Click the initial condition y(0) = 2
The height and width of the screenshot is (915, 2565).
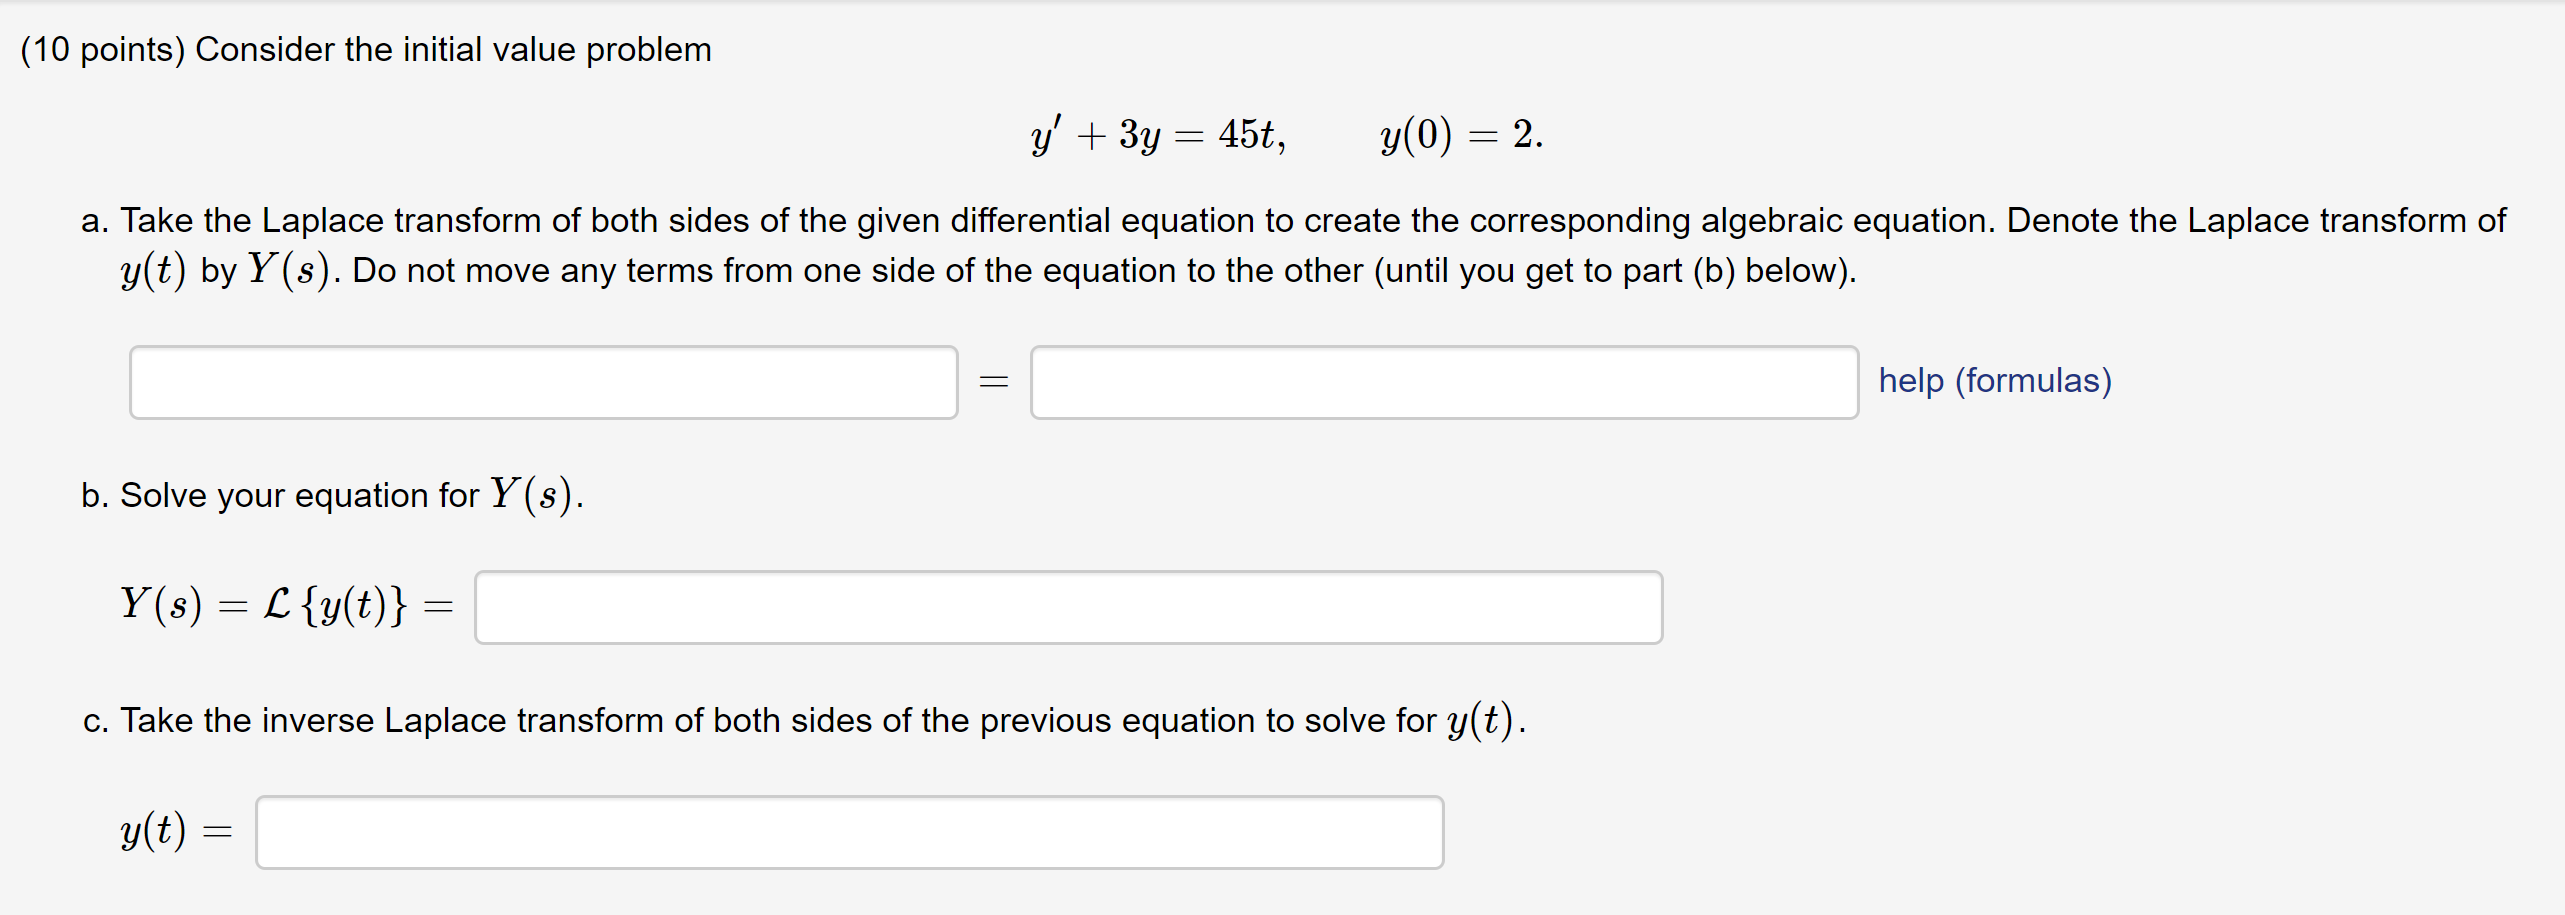click(x=1461, y=135)
